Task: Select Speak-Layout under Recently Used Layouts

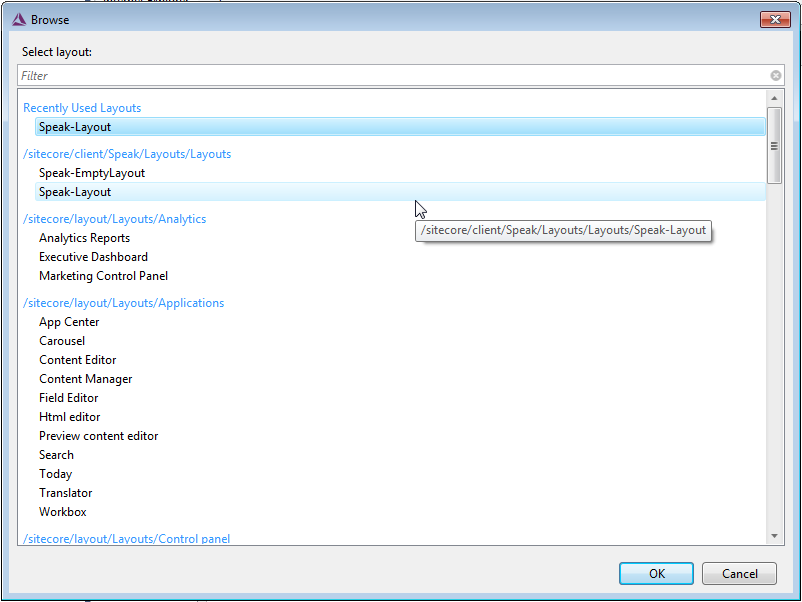Action: click(400, 127)
